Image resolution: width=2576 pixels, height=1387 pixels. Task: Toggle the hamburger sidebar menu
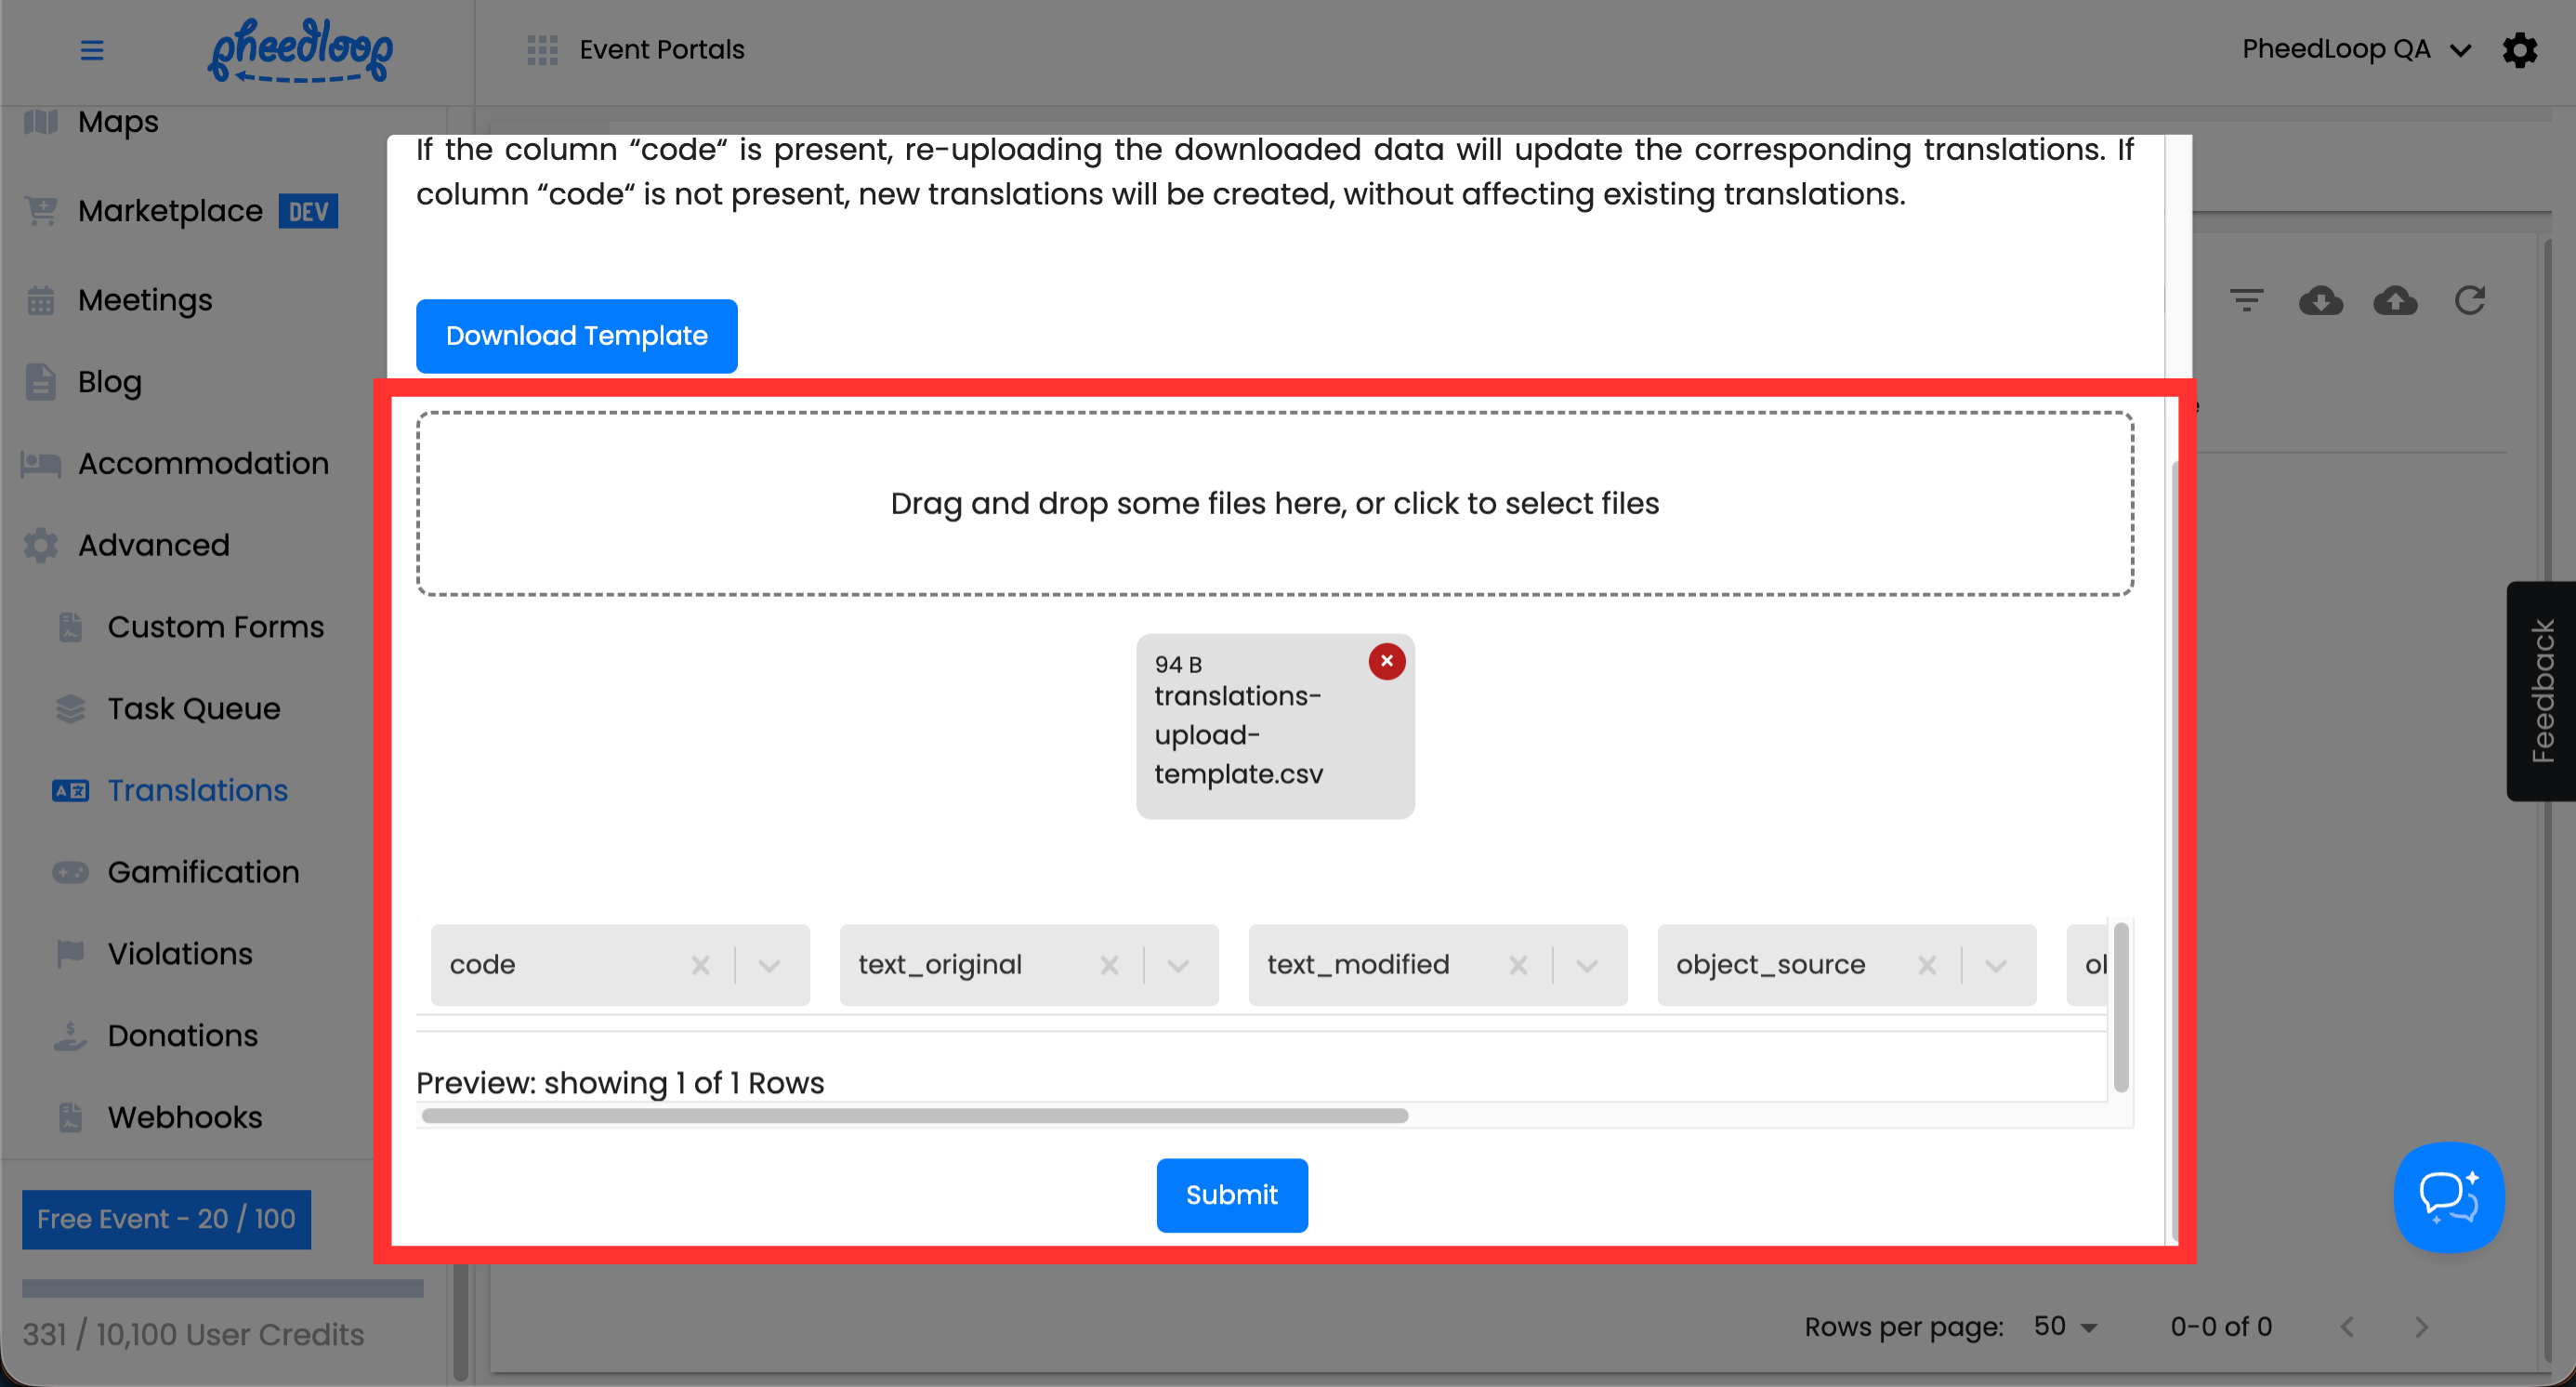click(92, 49)
